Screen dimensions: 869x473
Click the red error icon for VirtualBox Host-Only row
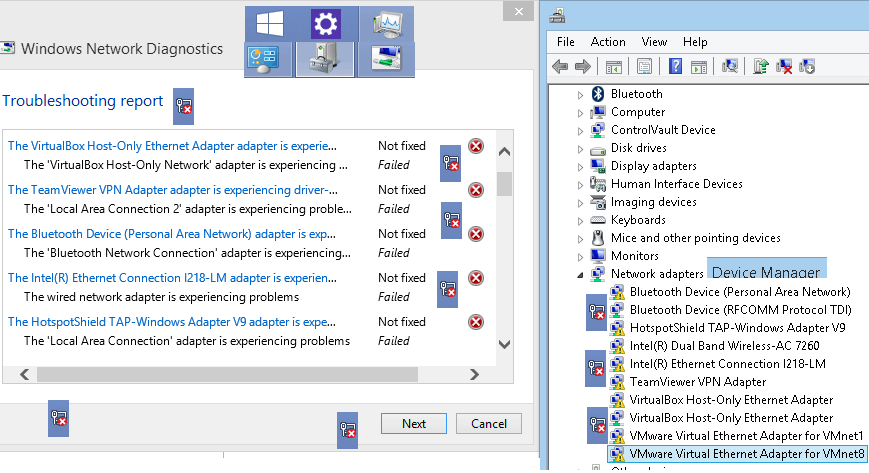pos(476,146)
